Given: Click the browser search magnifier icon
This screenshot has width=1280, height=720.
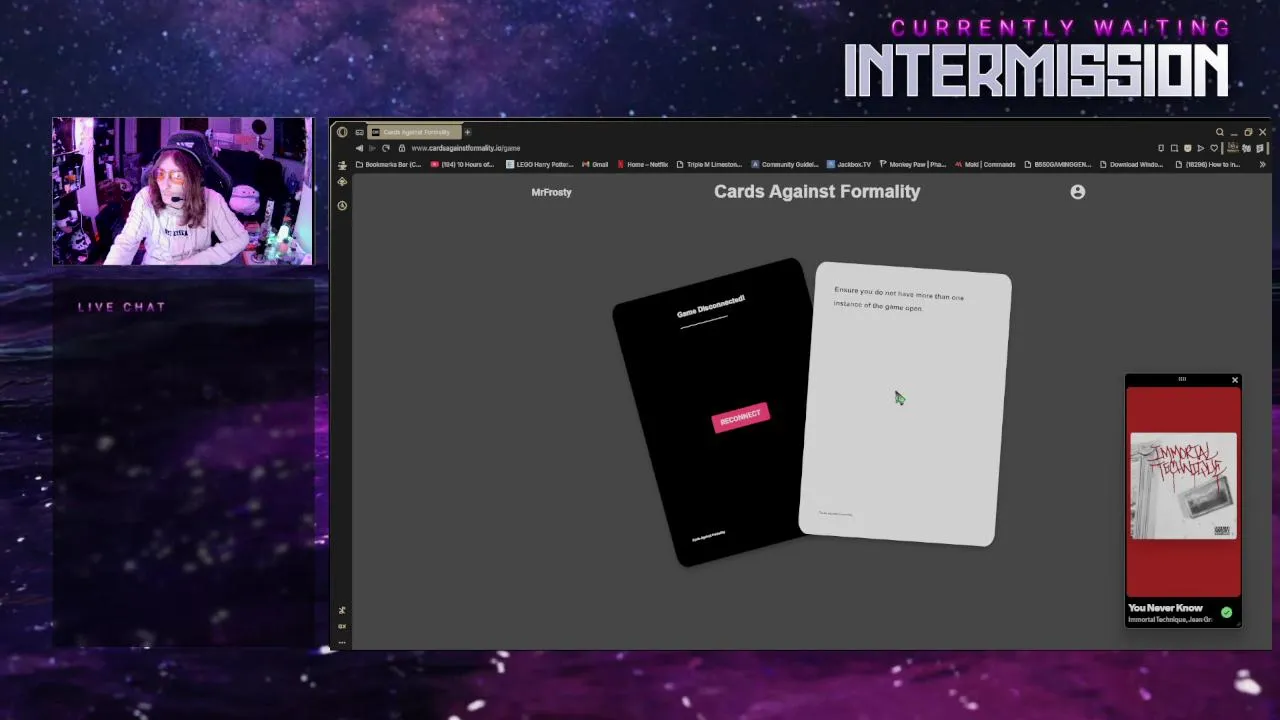Looking at the screenshot, I should click(1220, 132).
